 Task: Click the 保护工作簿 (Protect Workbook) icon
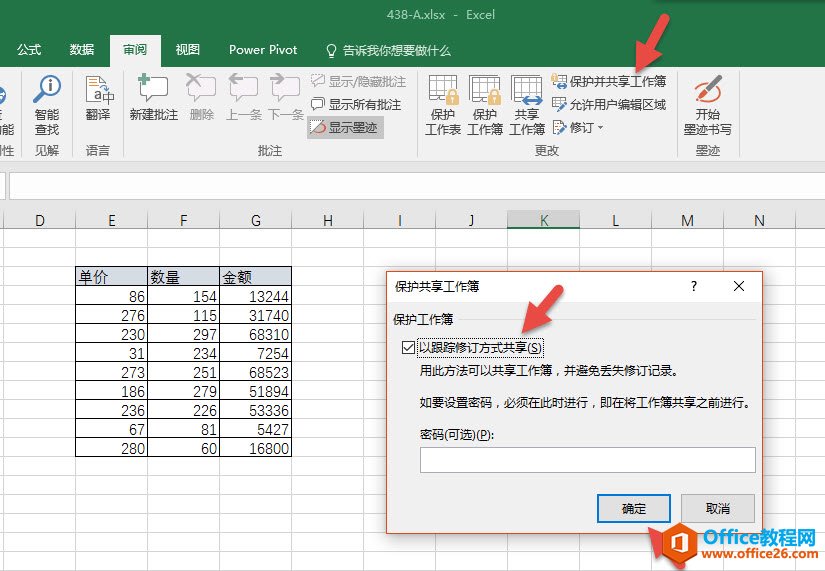click(x=484, y=92)
